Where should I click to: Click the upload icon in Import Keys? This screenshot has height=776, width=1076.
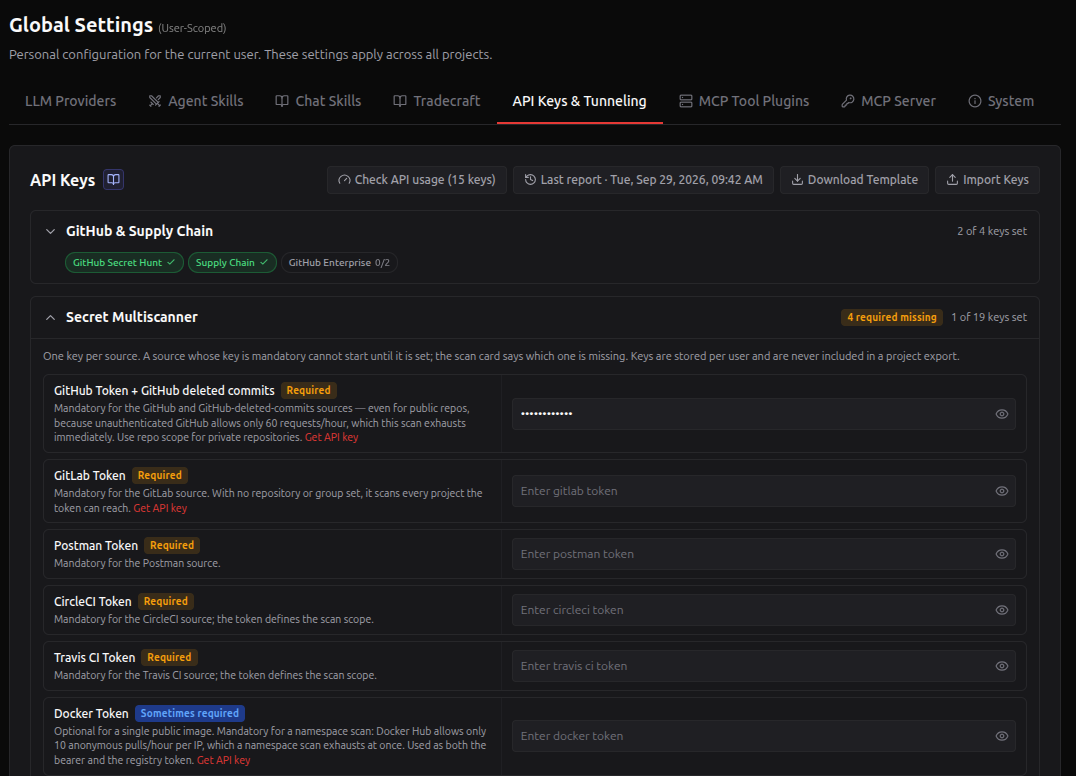[952, 180]
